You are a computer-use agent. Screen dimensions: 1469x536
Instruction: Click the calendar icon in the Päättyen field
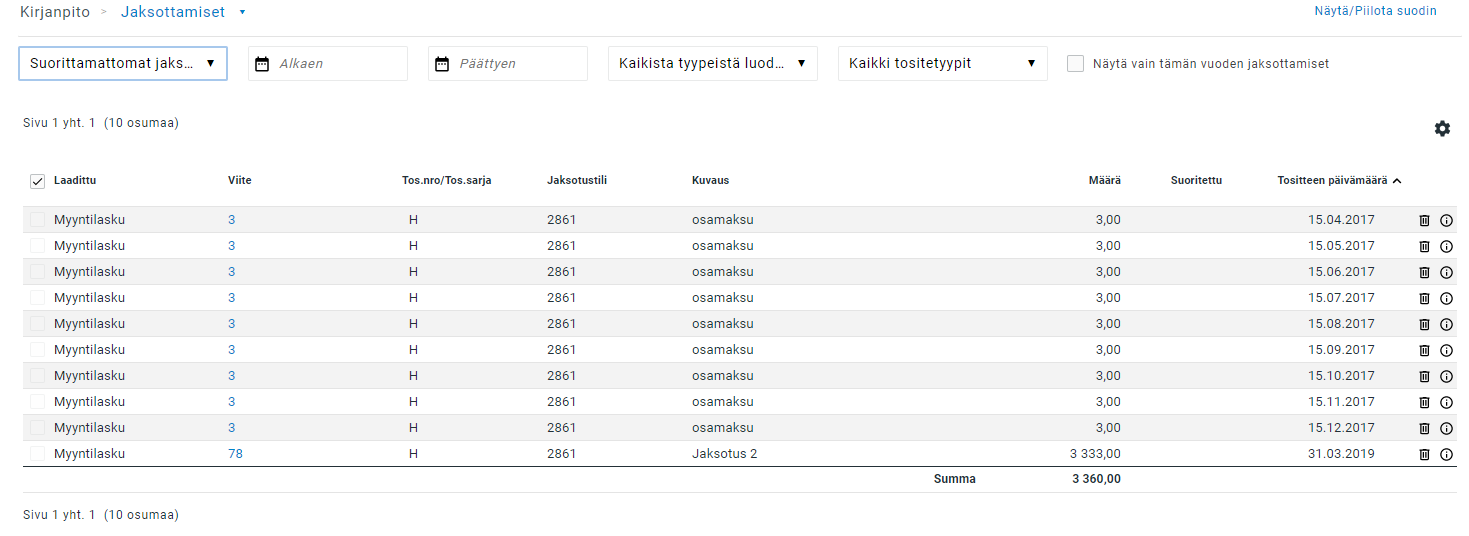coord(442,64)
